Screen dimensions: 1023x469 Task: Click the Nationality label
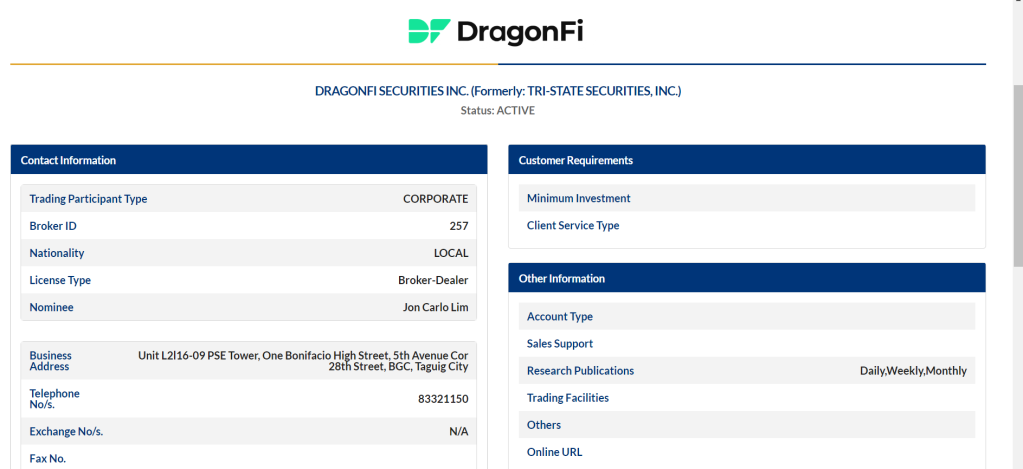click(57, 253)
